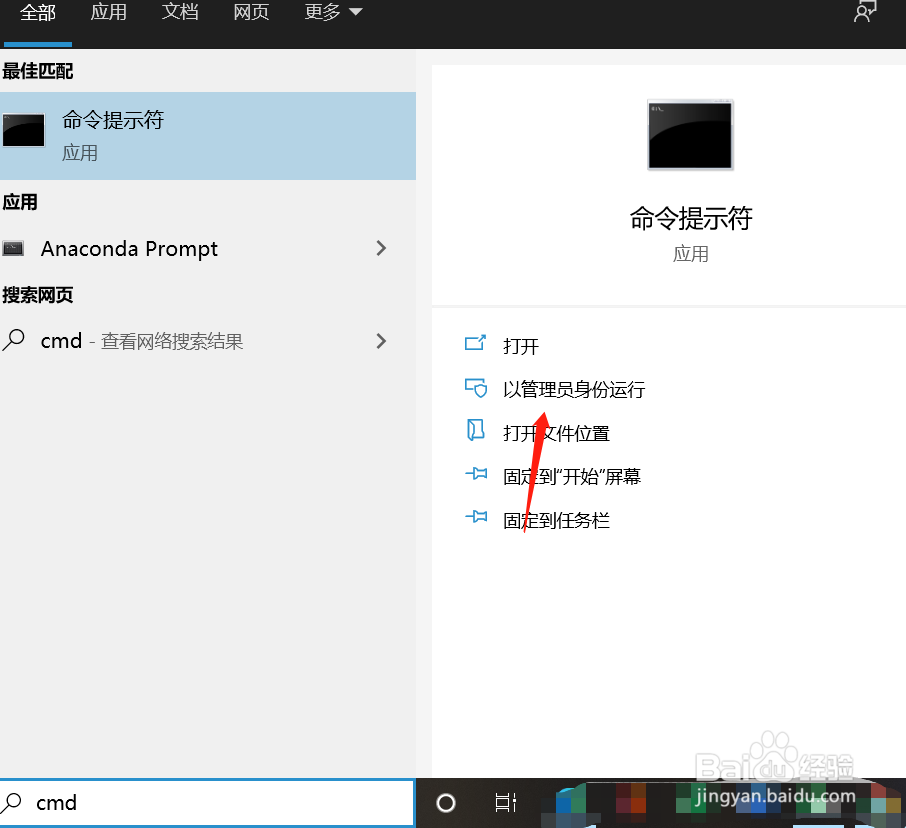Click the large 命令提示符 icon in preview pane
This screenshot has width=906, height=828.
[690, 135]
